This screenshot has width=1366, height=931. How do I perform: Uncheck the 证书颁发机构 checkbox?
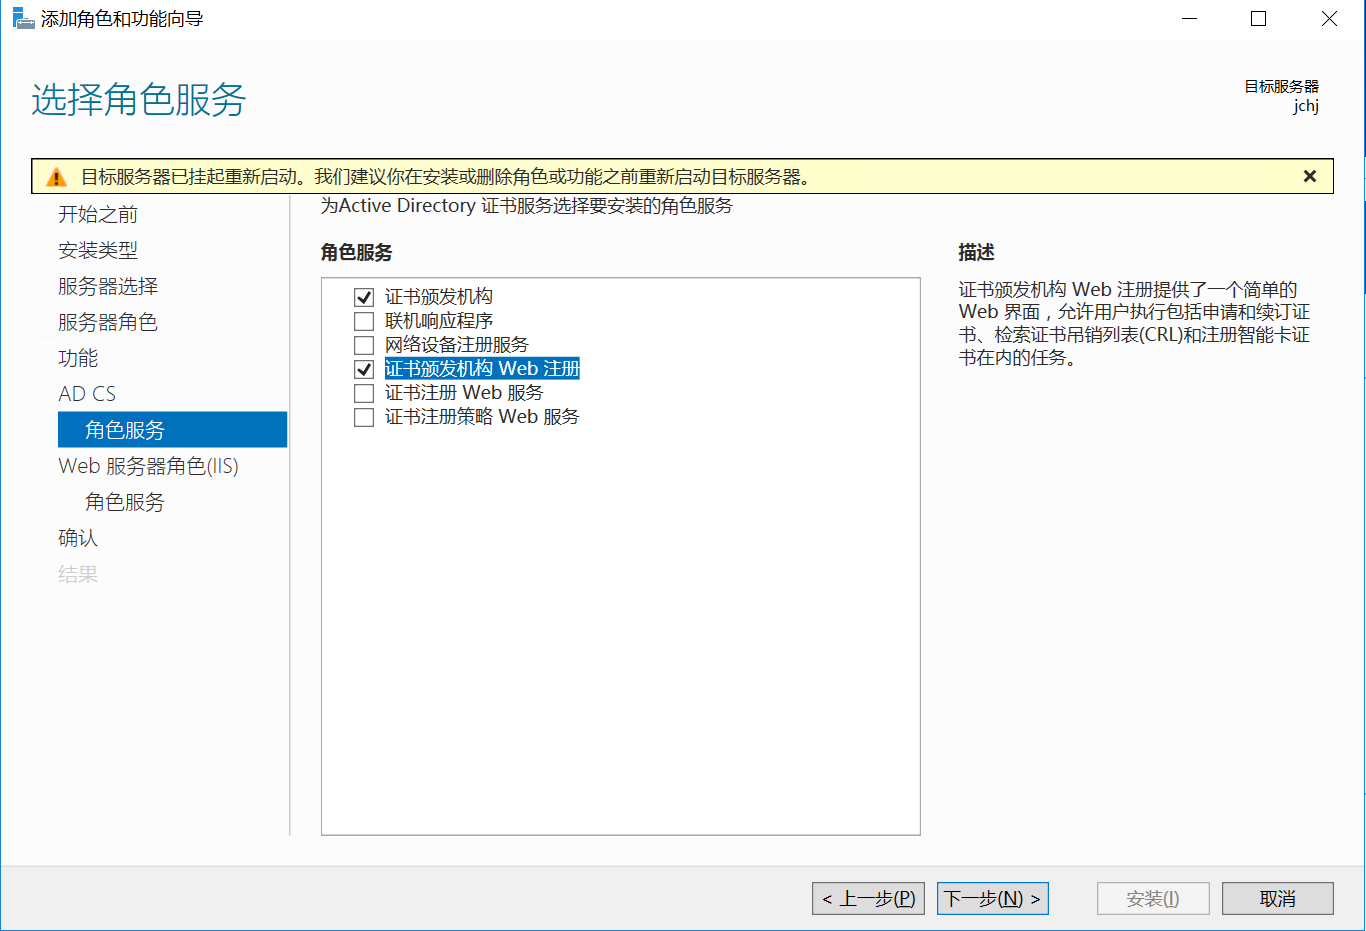(x=364, y=297)
